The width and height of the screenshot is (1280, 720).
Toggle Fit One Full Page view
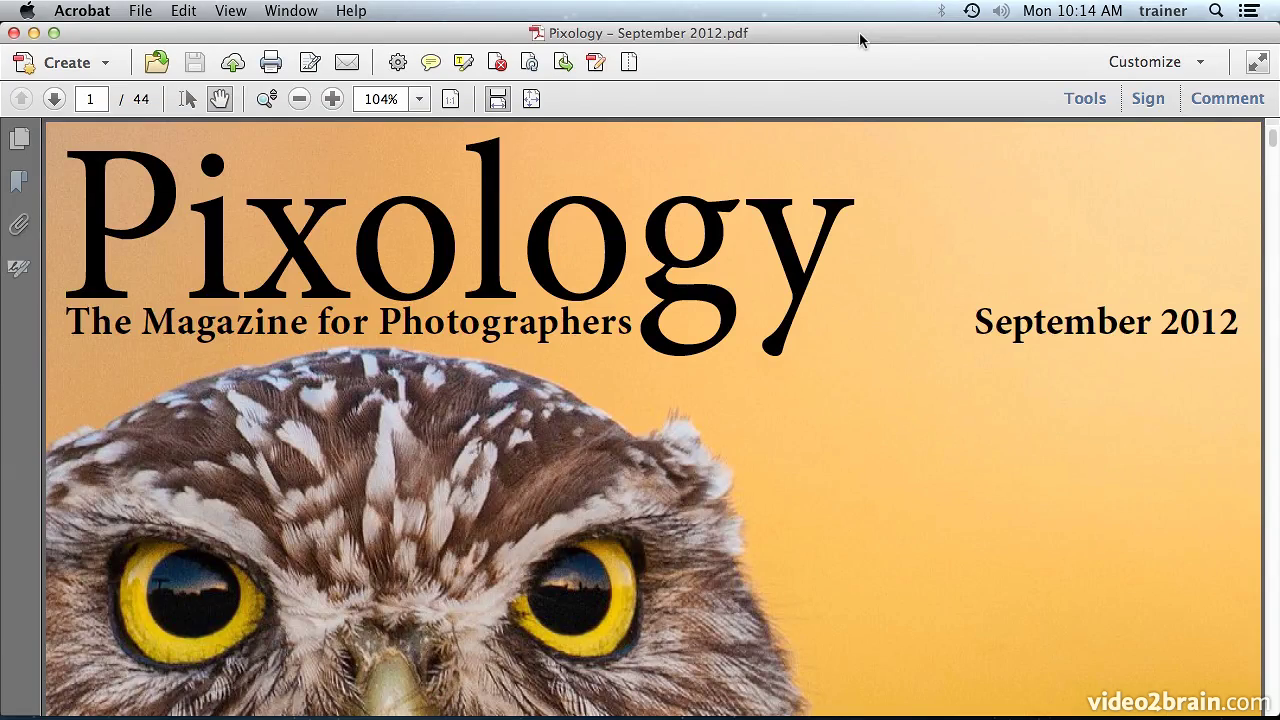[531, 99]
